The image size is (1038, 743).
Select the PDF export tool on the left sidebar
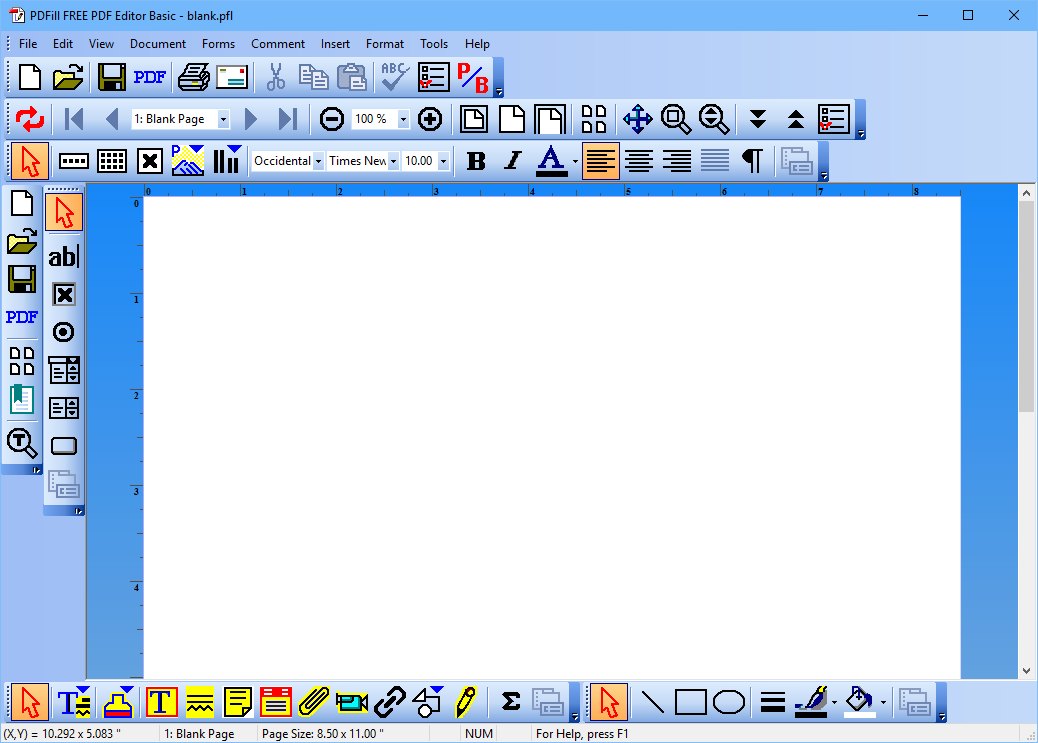click(21, 317)
